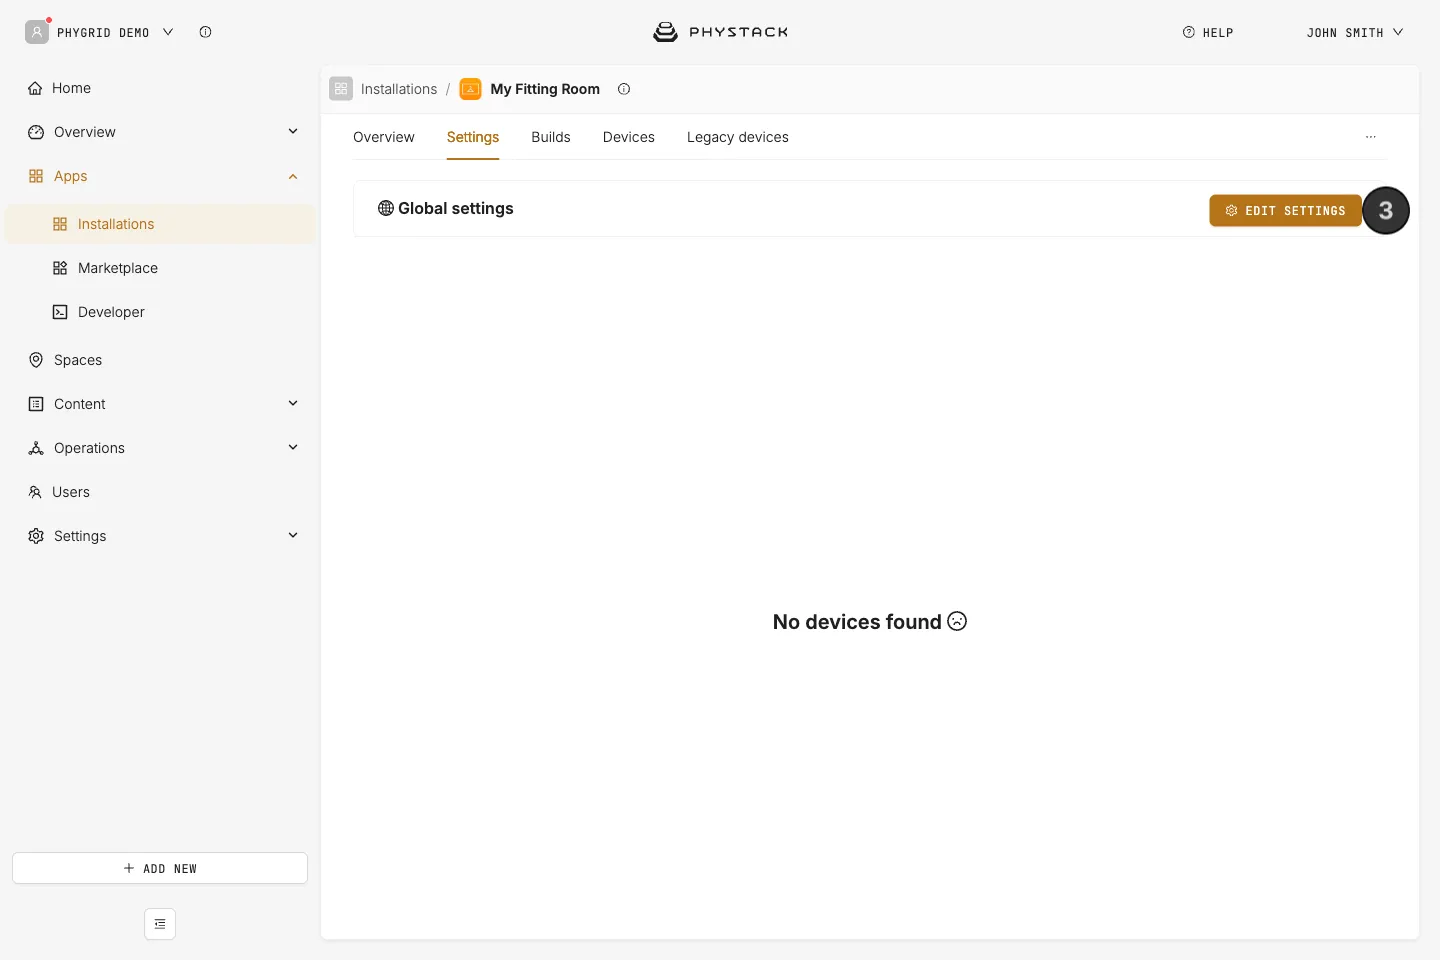
Task: Open info icon next to Phygrid Demo
Action: [205, 32]
